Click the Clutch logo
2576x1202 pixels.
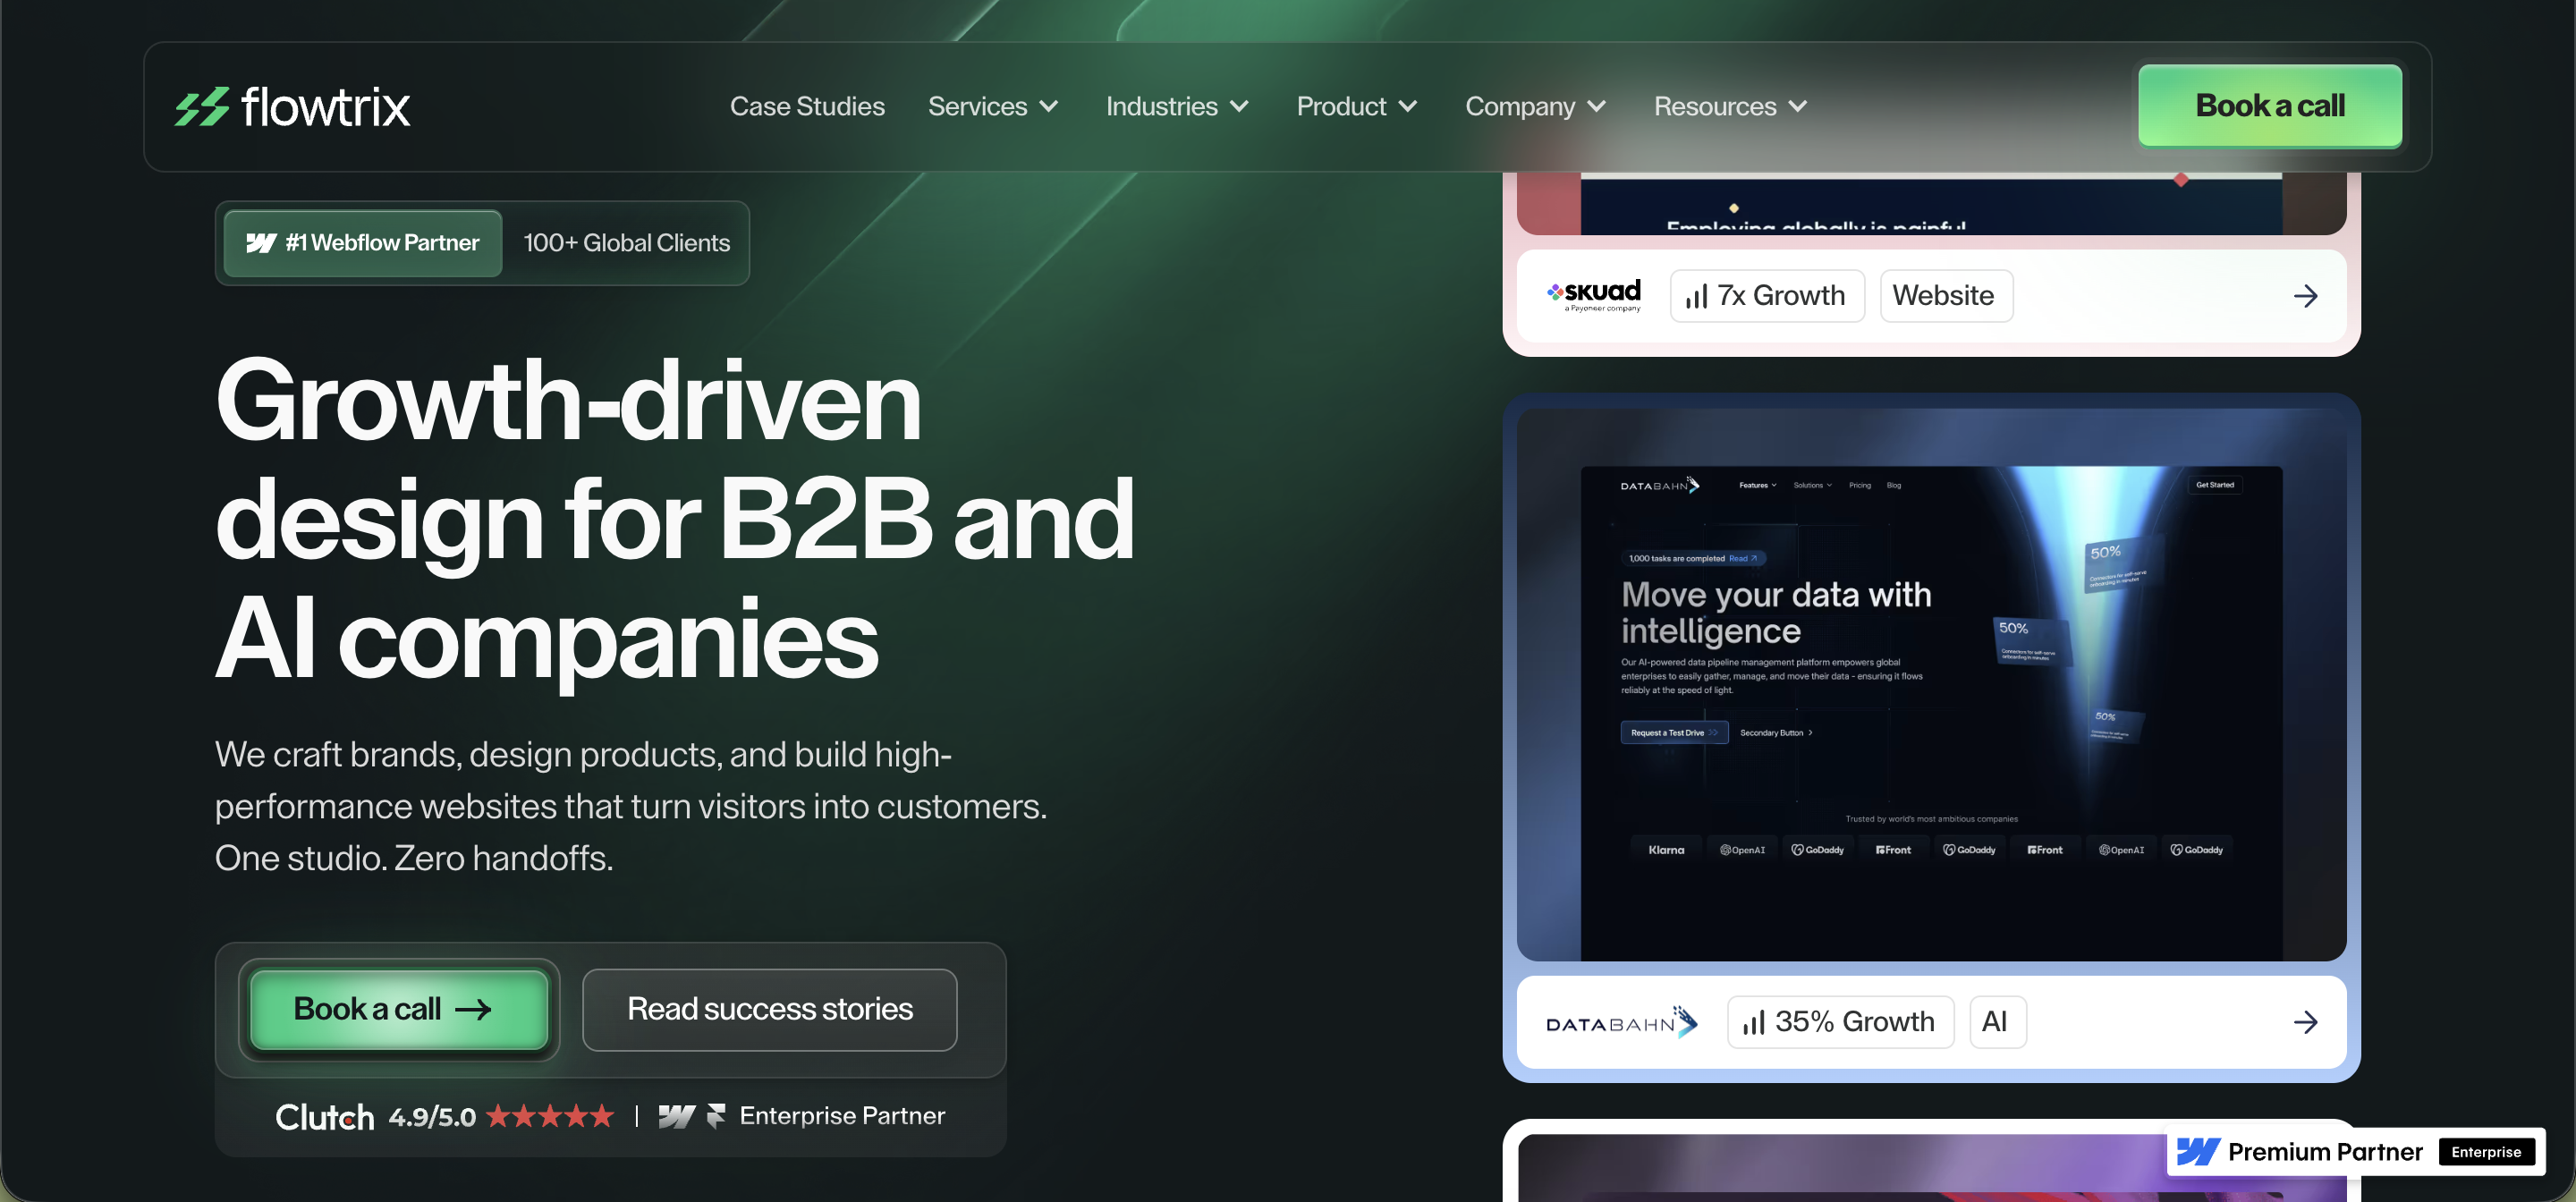325,1116
